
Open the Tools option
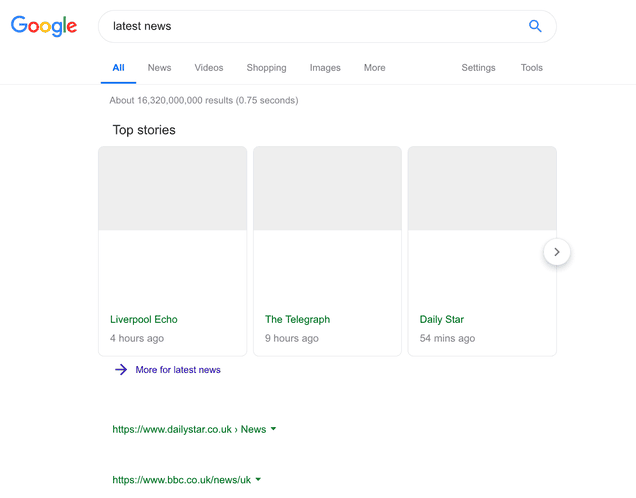532,68
